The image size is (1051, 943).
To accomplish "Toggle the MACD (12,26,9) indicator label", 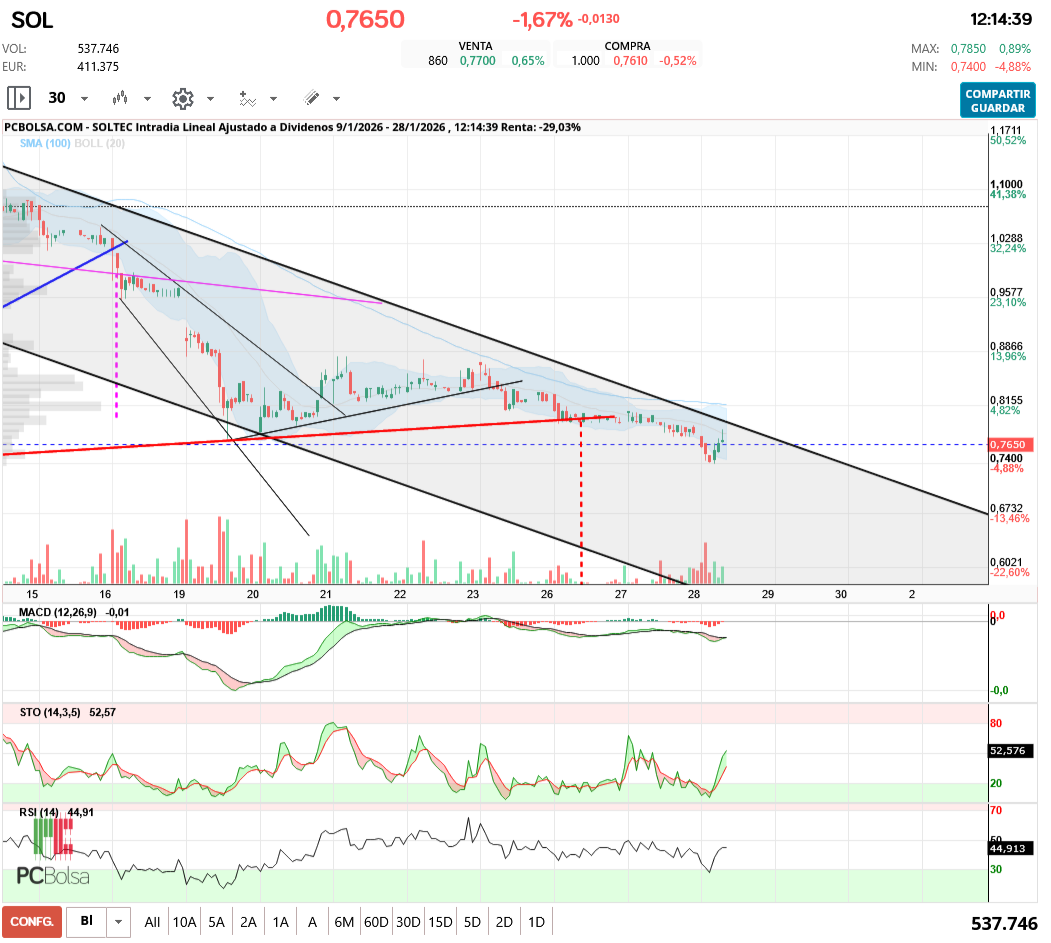I will click(x=58, y=611).
